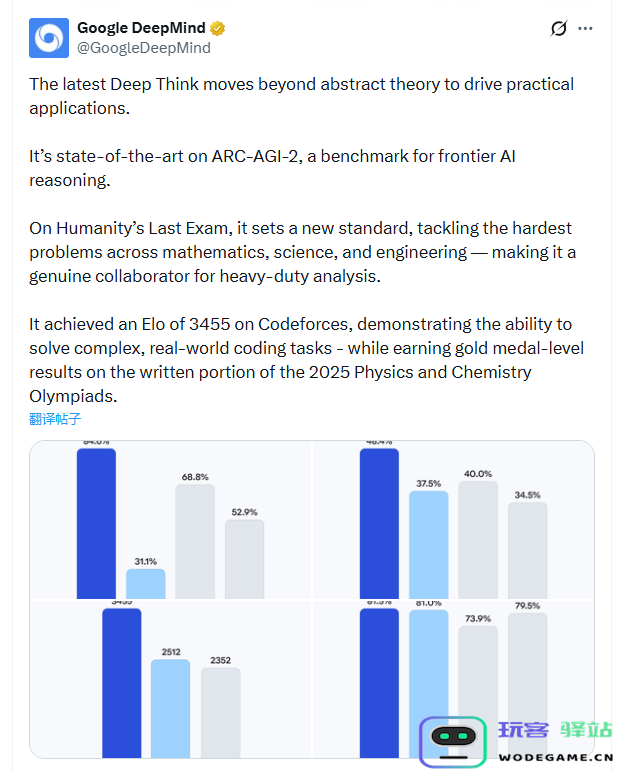Viewport: 624px width, 772px height.
Task: Click the light blue 2512 Elo bar
Action: [x=170, y=708]
